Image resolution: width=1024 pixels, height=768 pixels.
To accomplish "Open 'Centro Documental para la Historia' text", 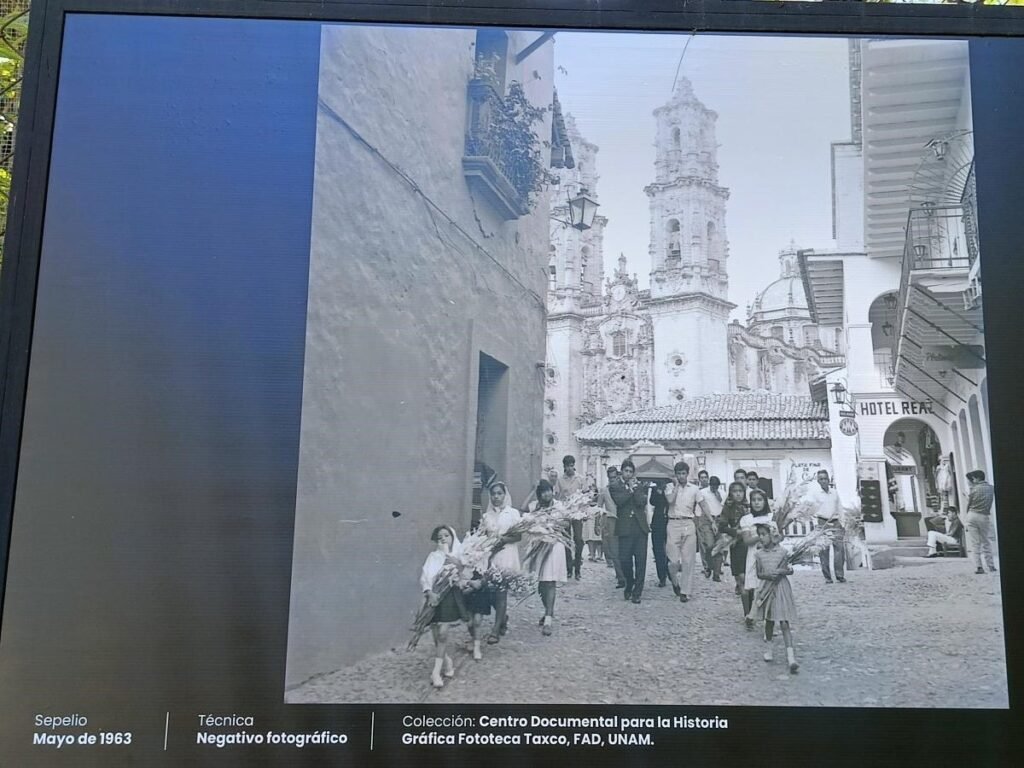I will point(603,721).
